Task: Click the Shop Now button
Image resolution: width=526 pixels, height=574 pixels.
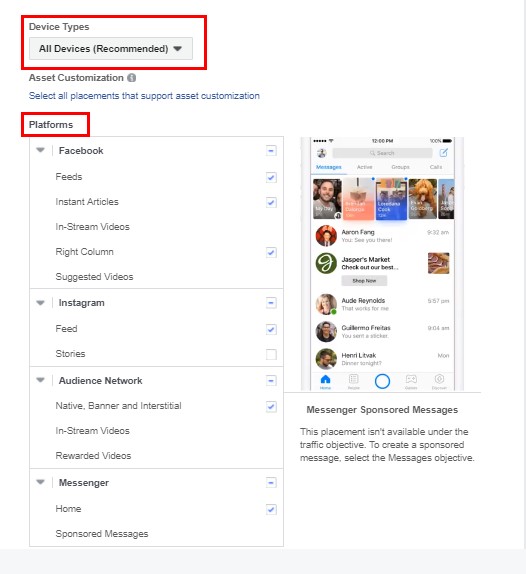Action: click(364, 281)
